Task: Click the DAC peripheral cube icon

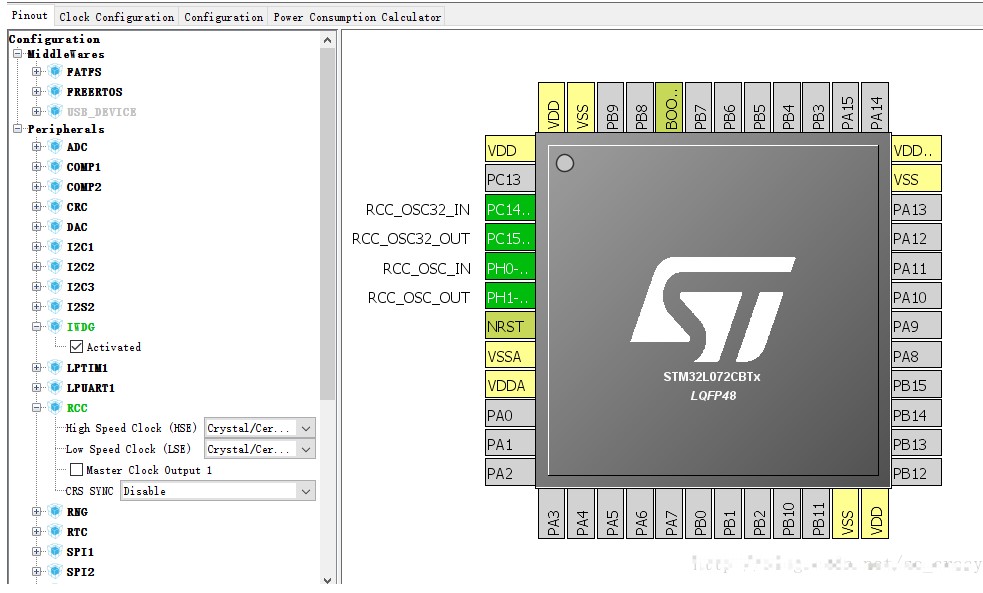Action: pyautogui.click(x=56, y=227)
